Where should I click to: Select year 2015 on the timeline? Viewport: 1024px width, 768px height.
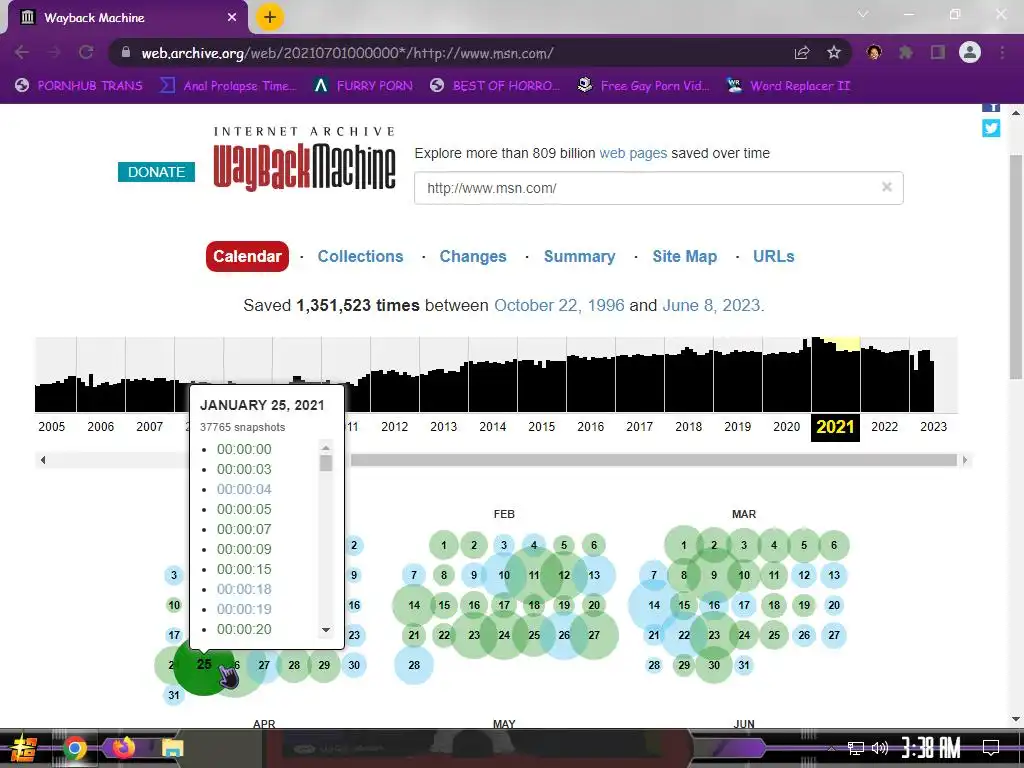pyautogui.click(x=541, y=426)
